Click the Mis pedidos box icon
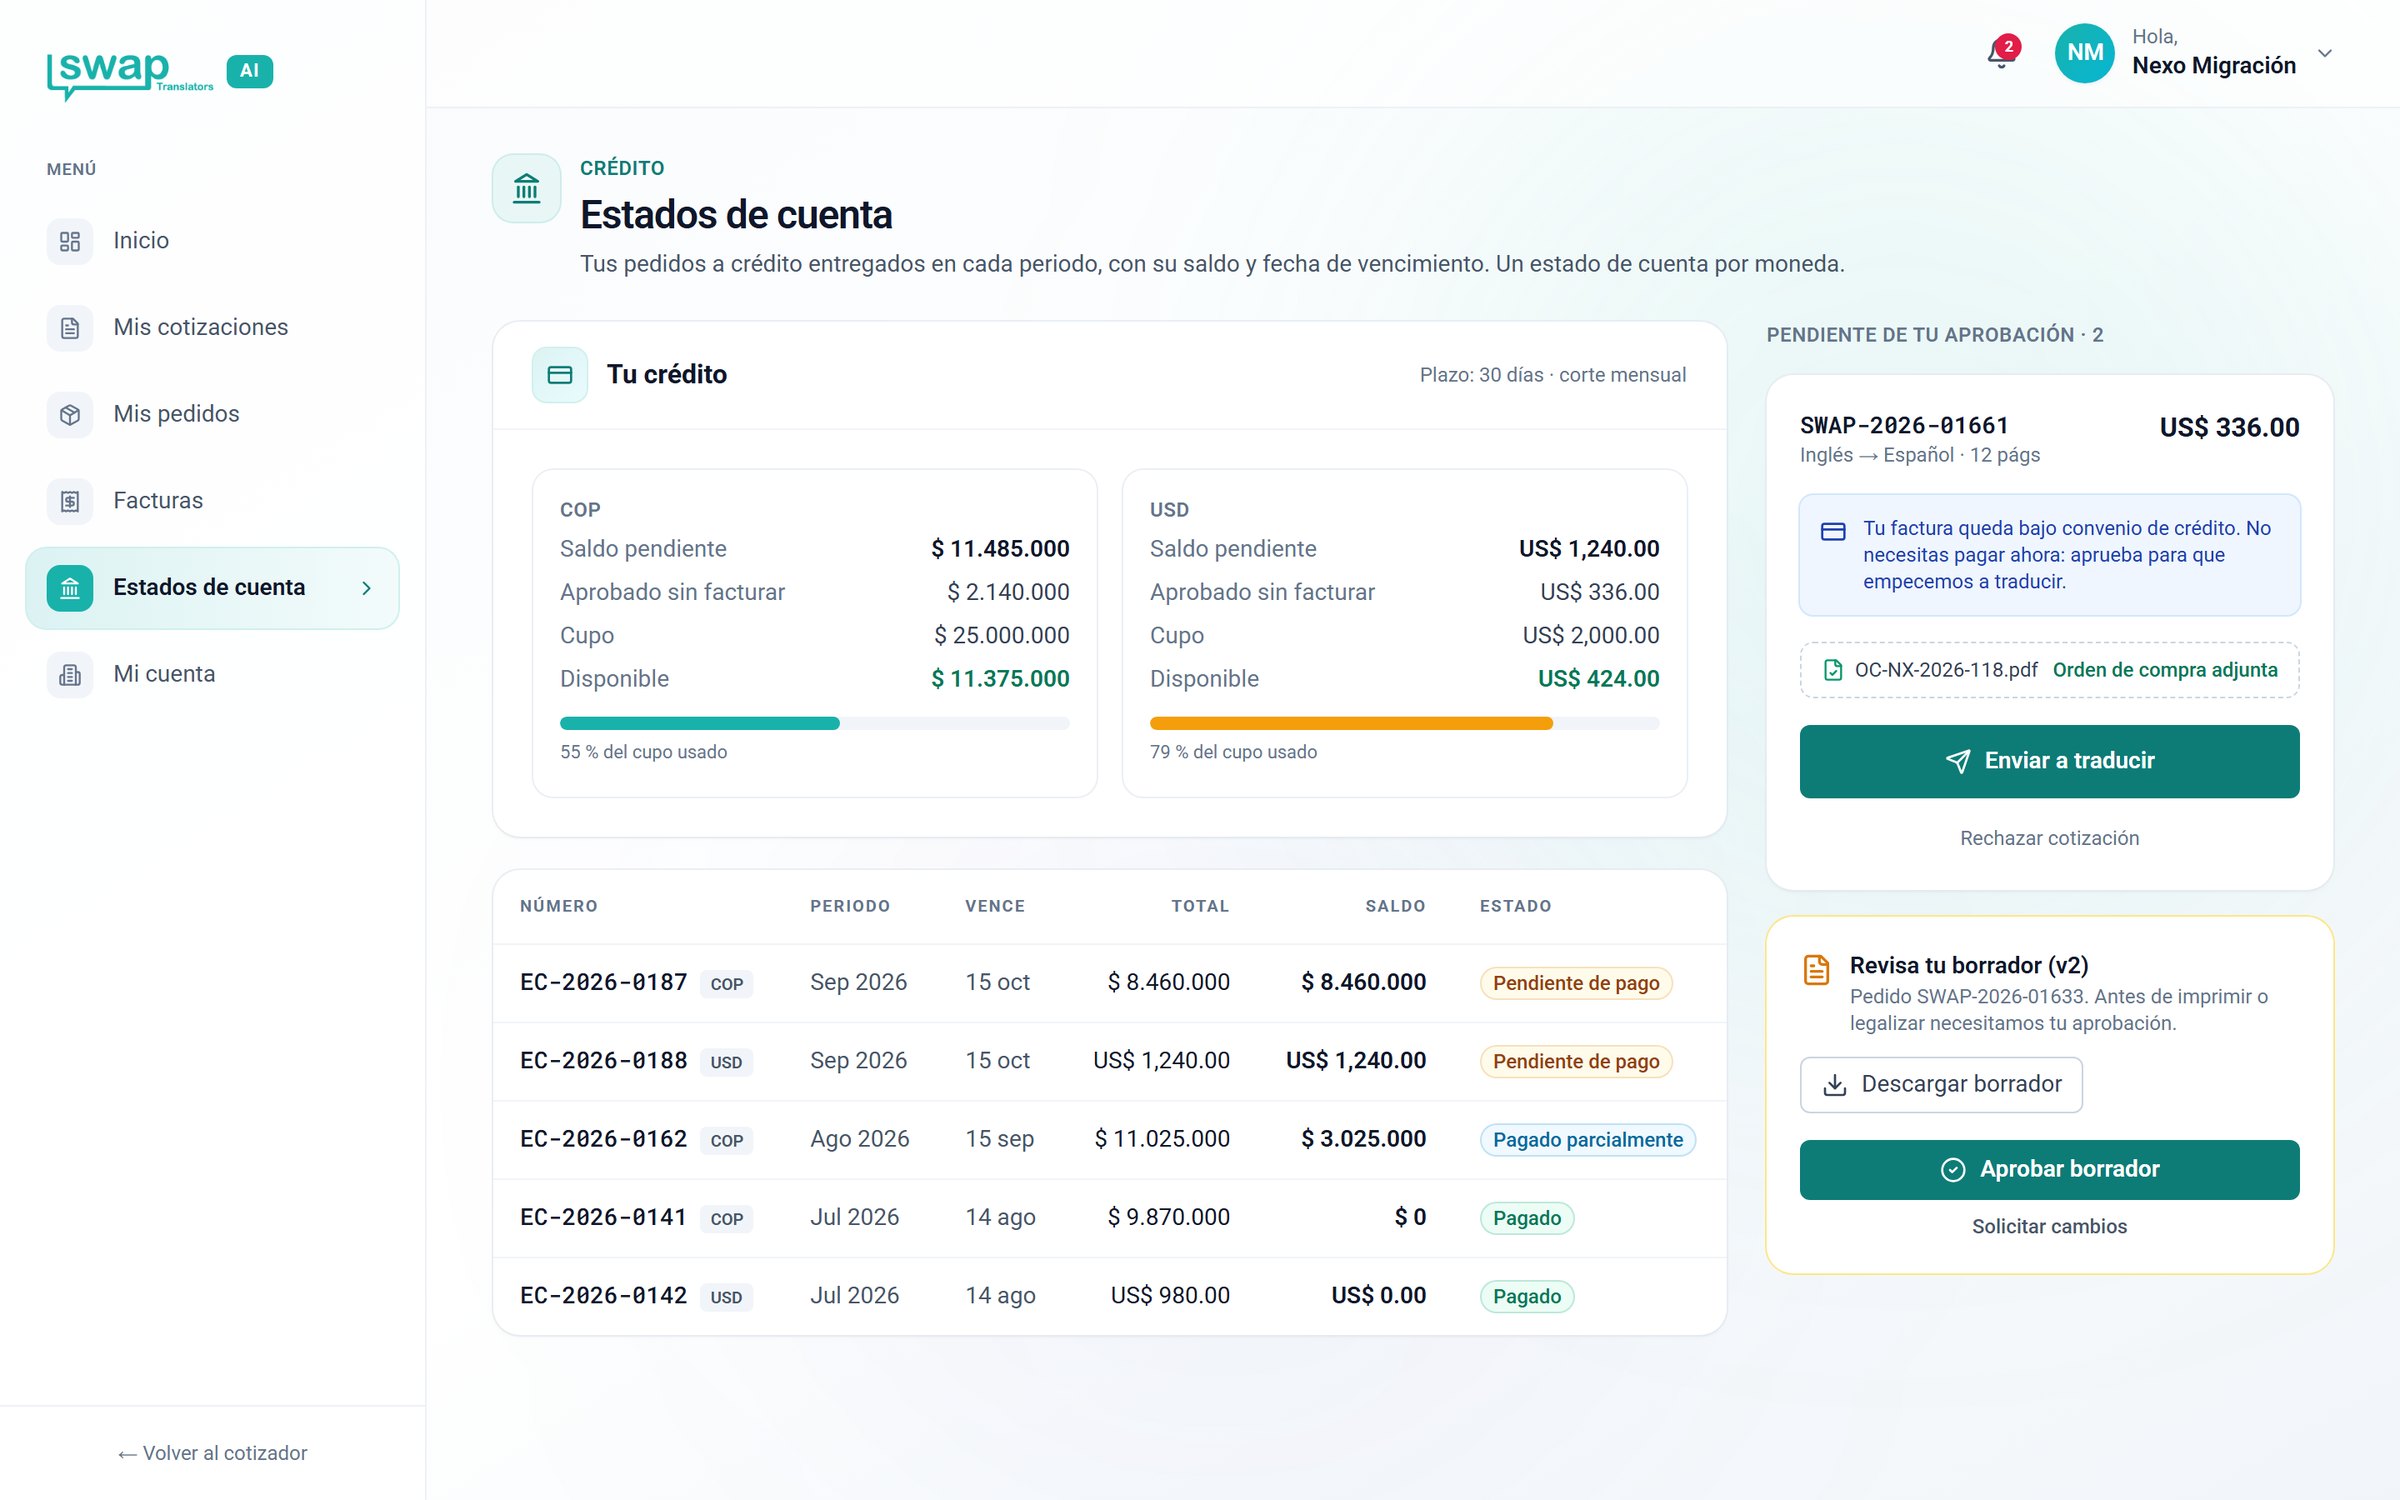This screenshot has height=1500, width=2400. click(x=70, y=414)
